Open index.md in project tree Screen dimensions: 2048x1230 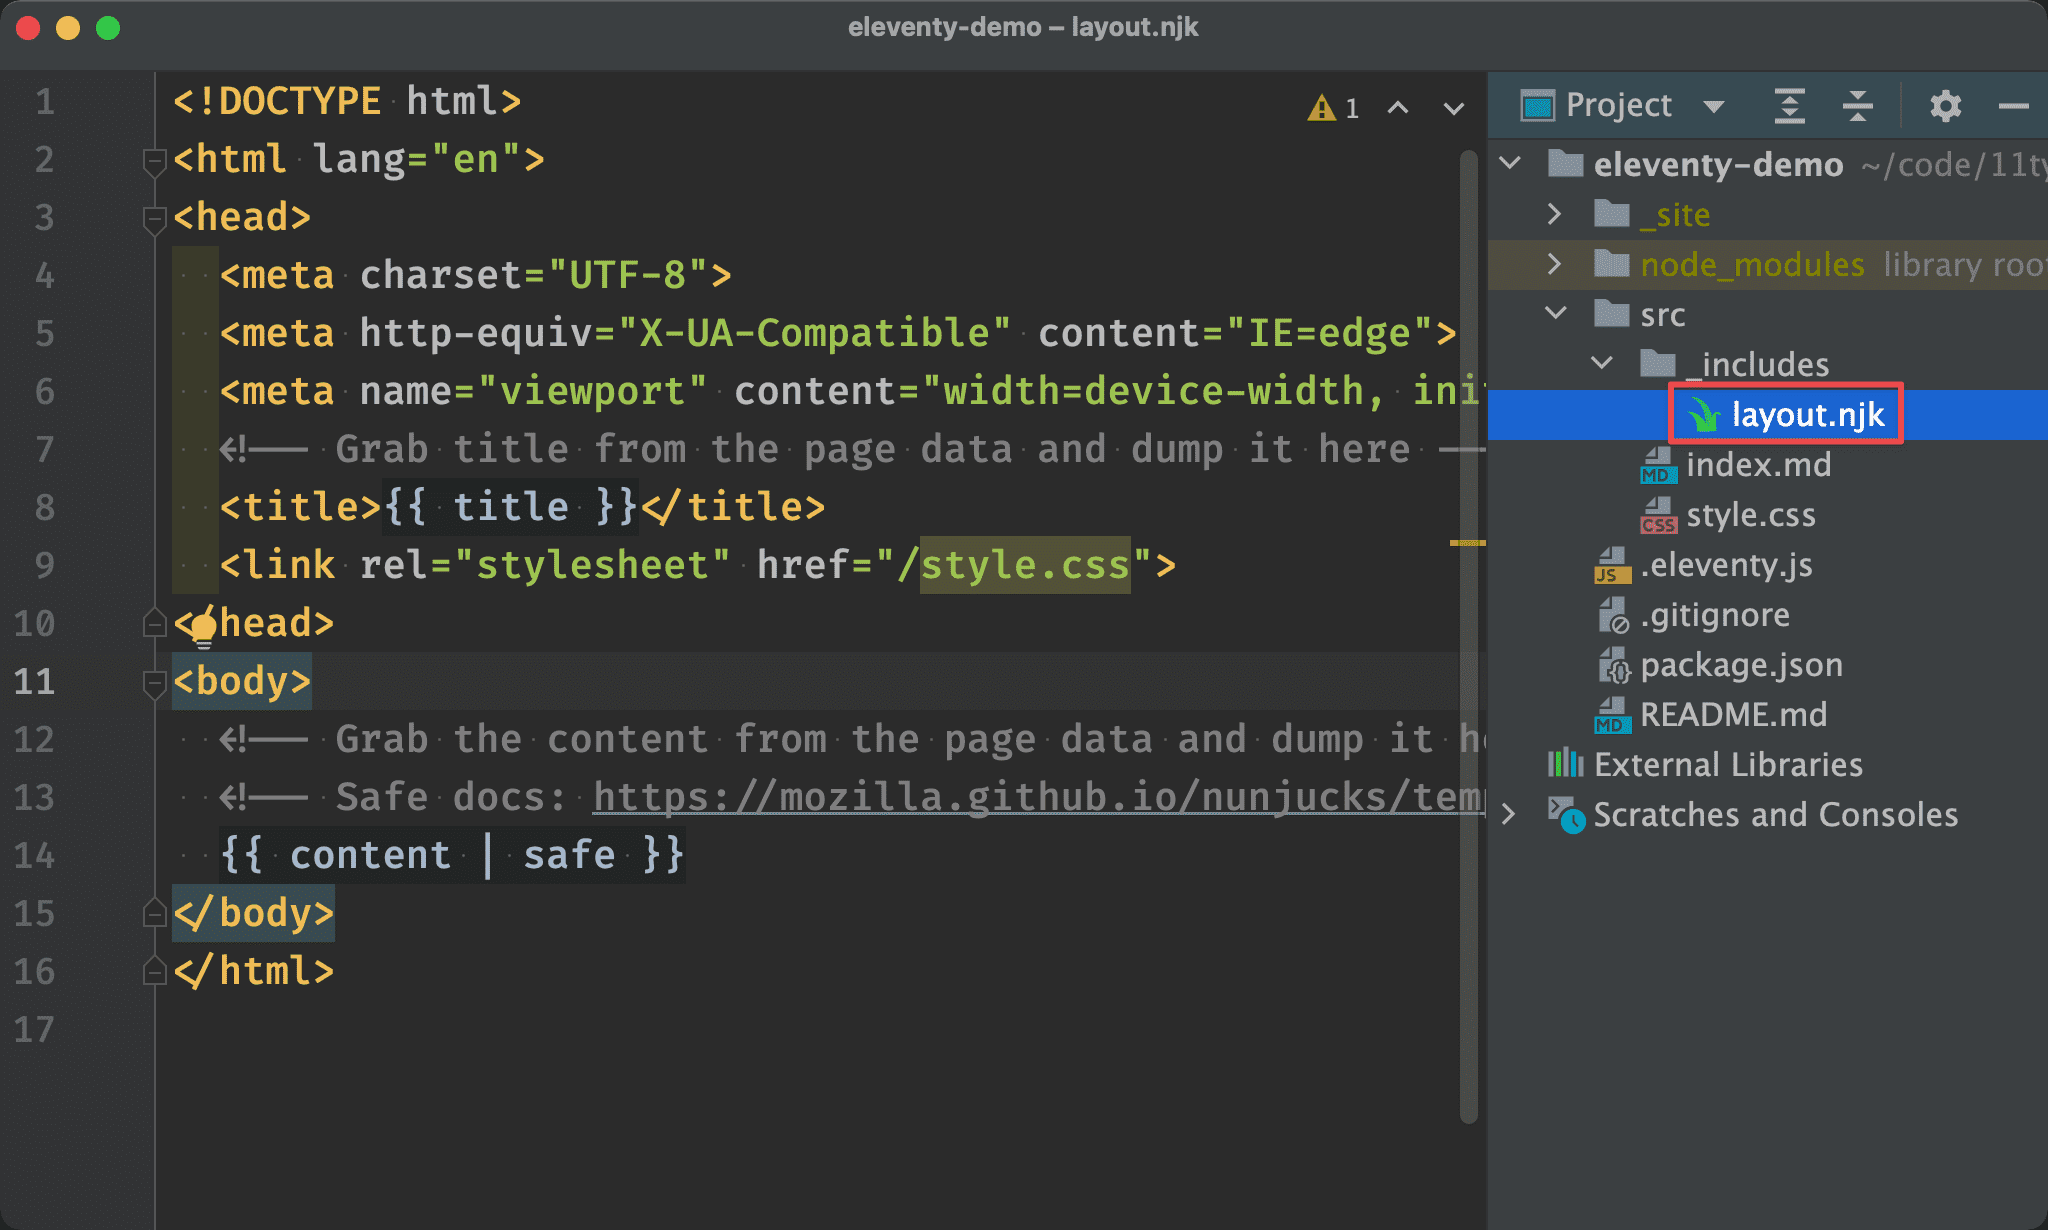1757,465
